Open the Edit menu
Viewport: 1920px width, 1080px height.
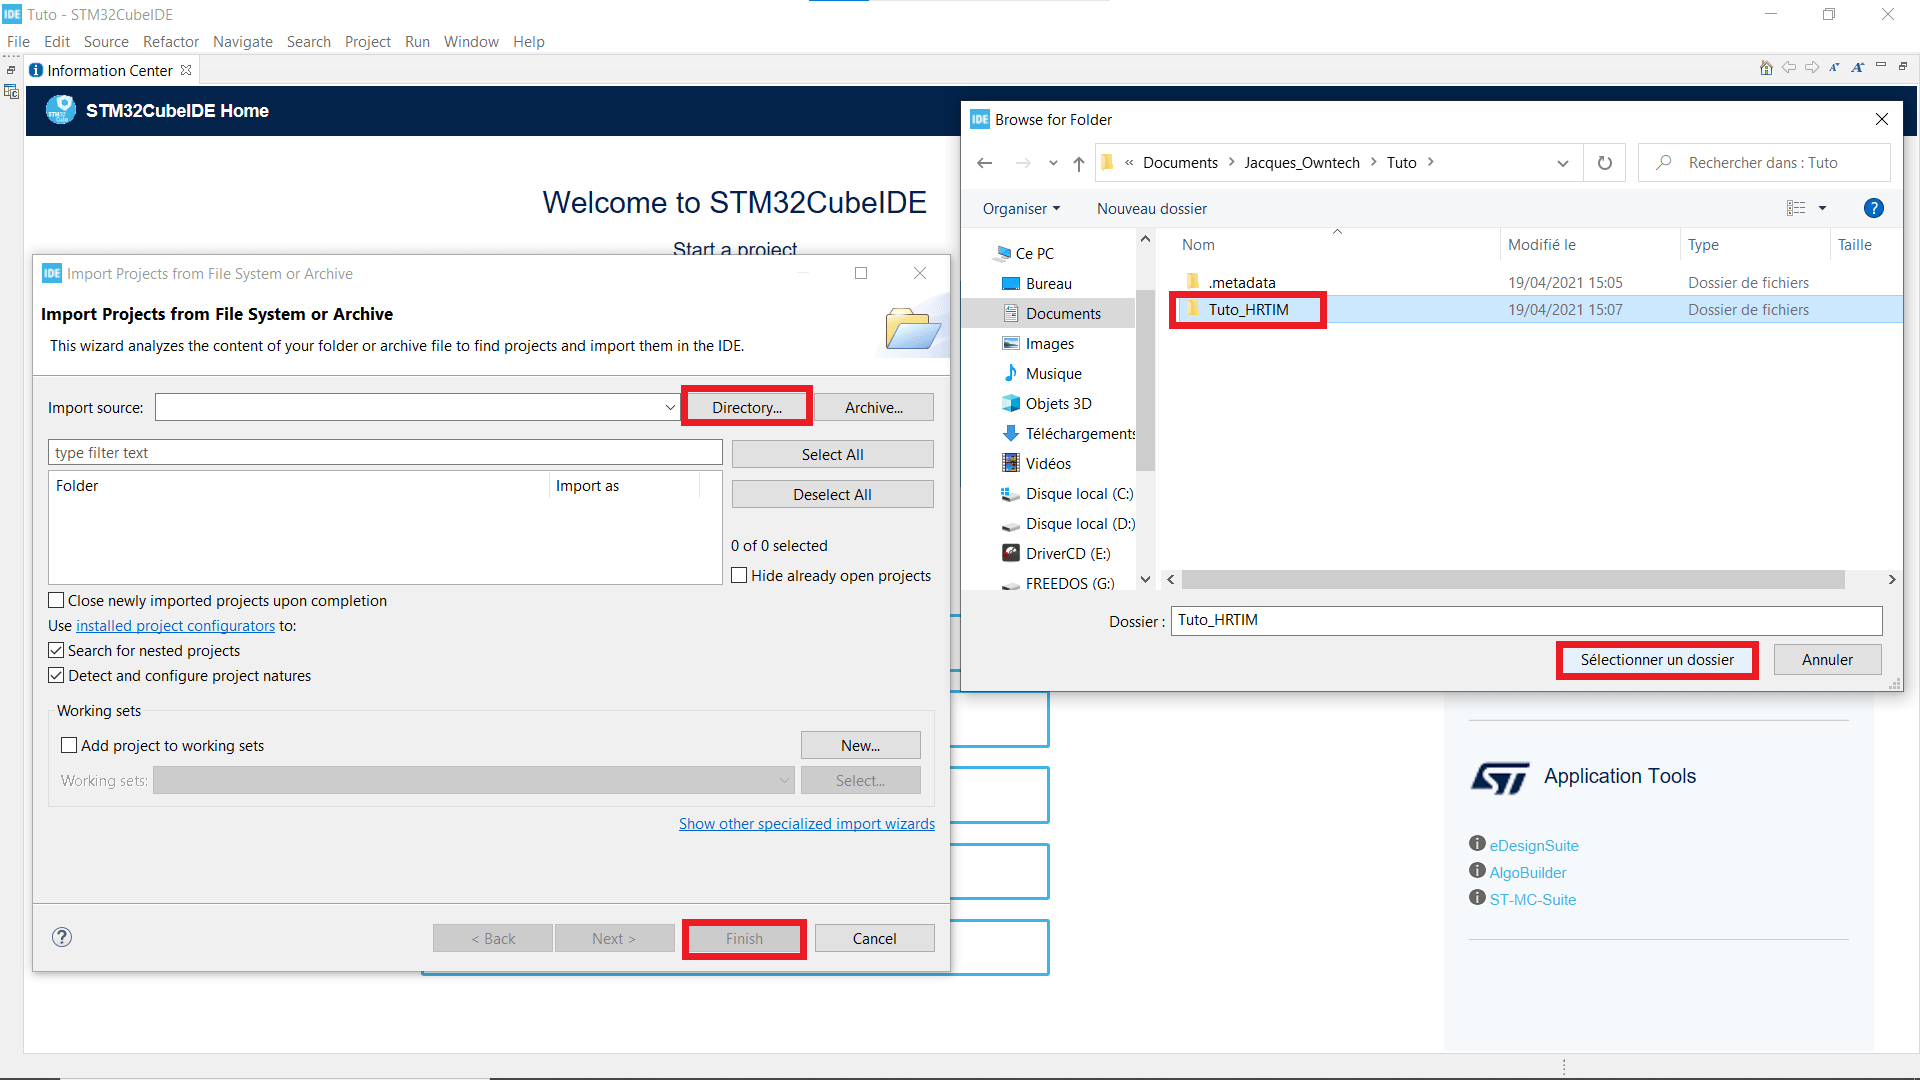pos(57,41)
